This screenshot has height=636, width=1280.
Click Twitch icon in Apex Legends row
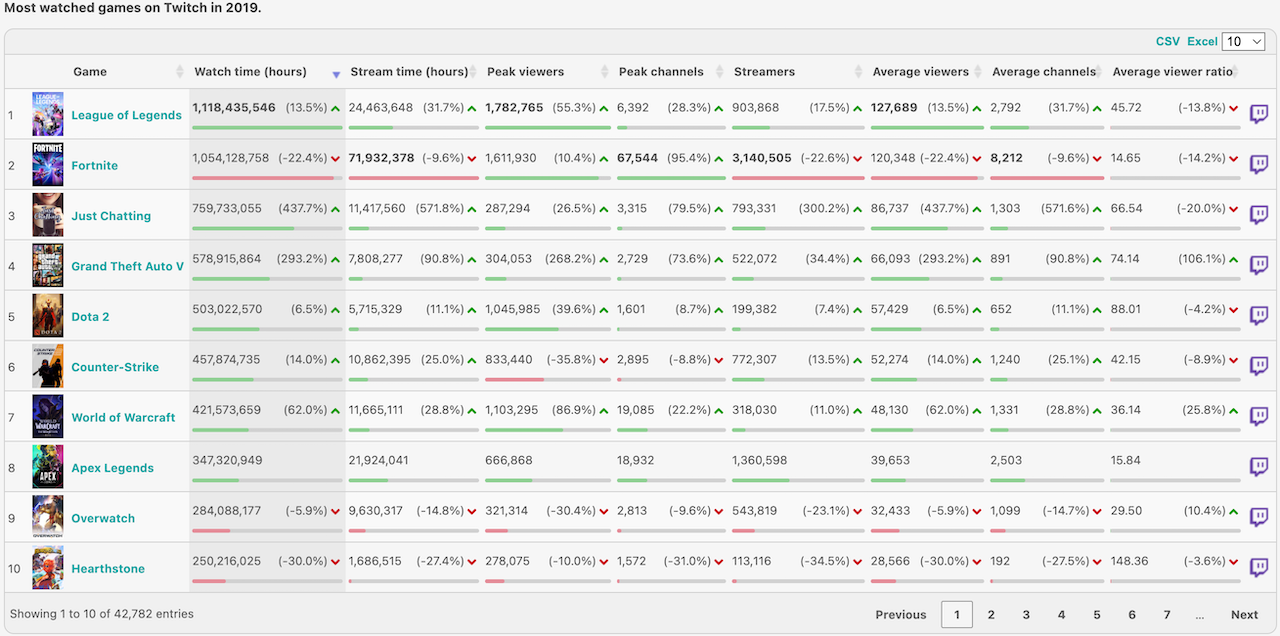point(1259,467)
